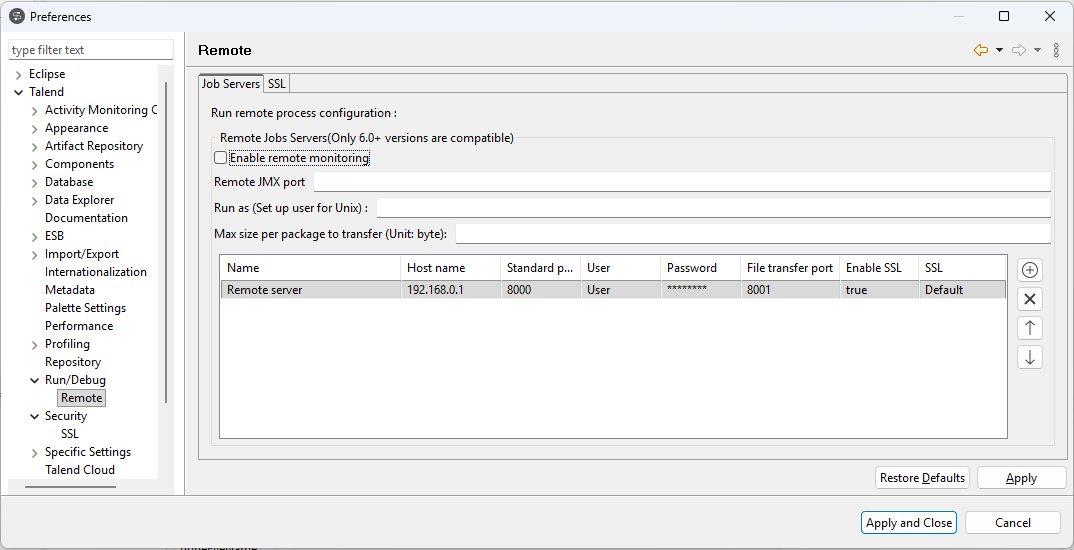Click the move down arrow icon
This screenshot has width=1074, height=550.
1030,357
